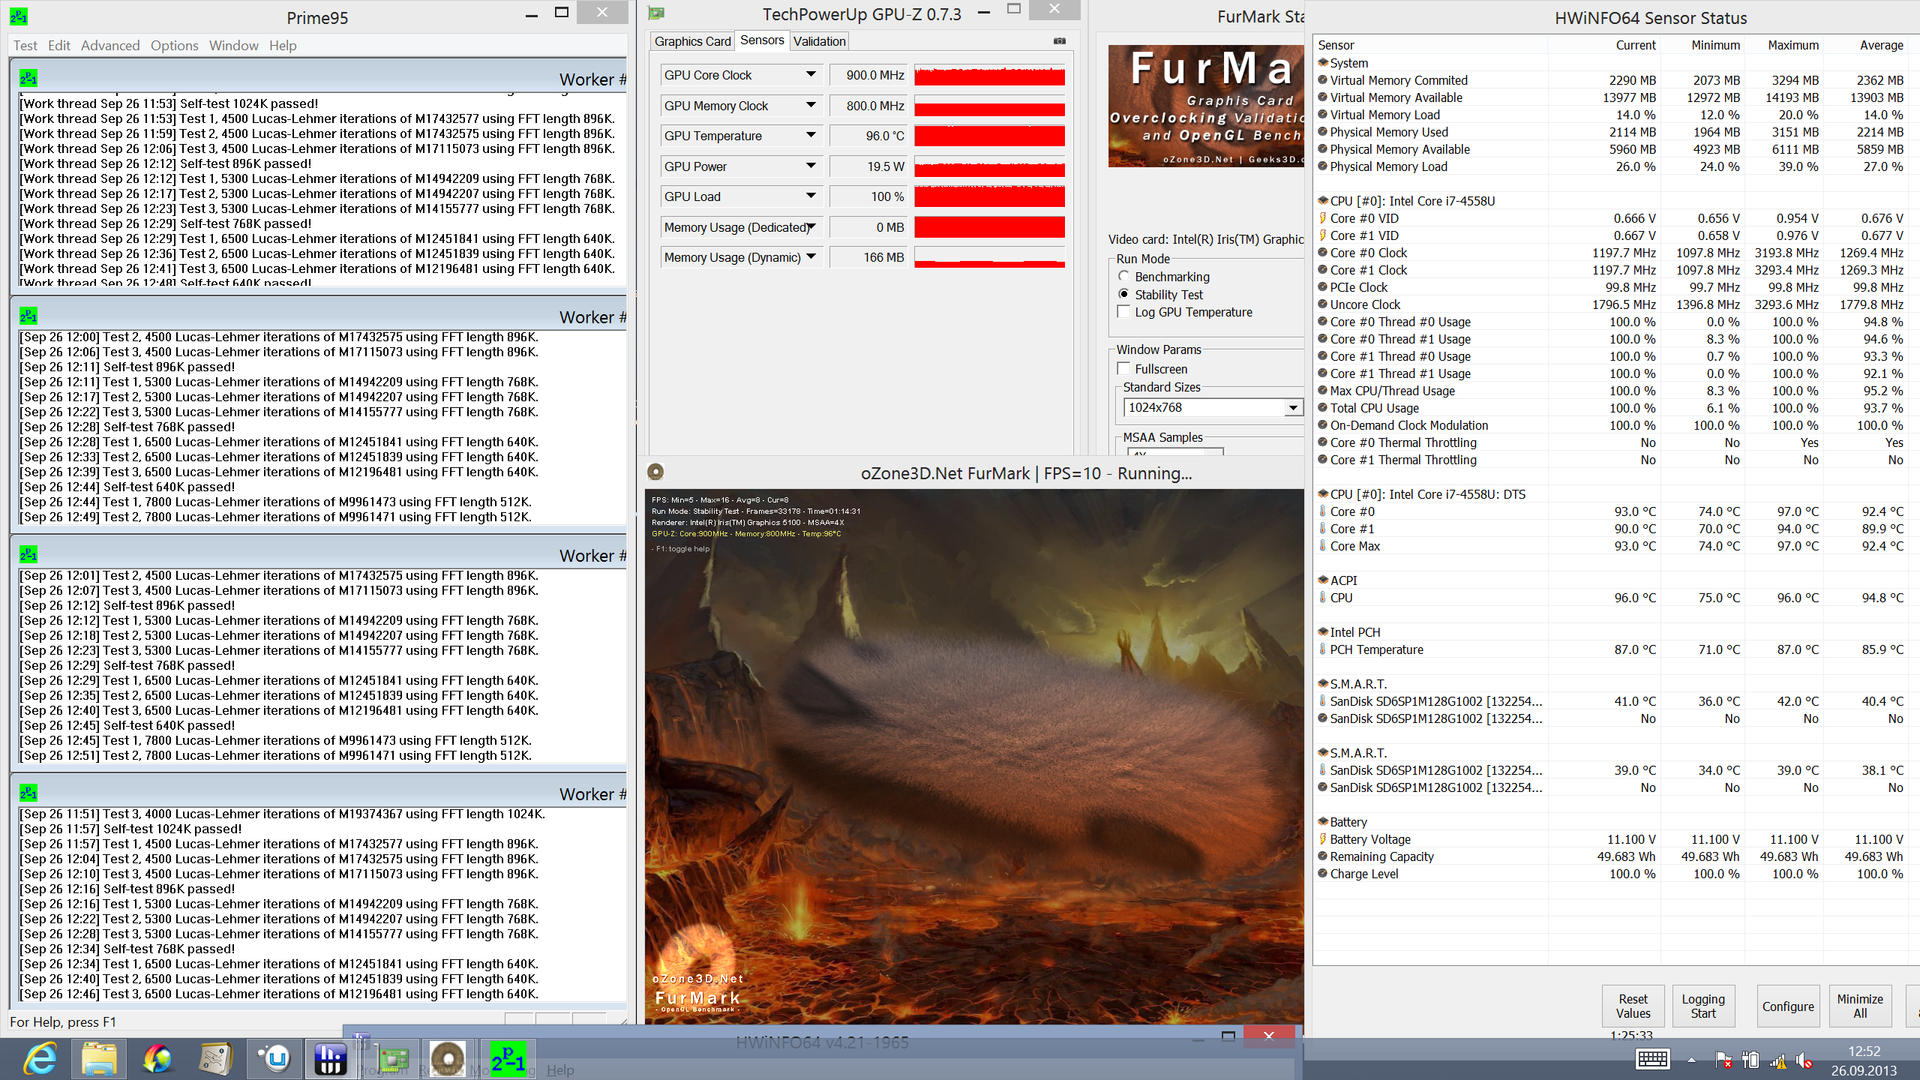Open GPU Temperature sensor dropdown
Viewport: 1920px width, 1080px height.
pyautogui.click(x=811, y=135)
